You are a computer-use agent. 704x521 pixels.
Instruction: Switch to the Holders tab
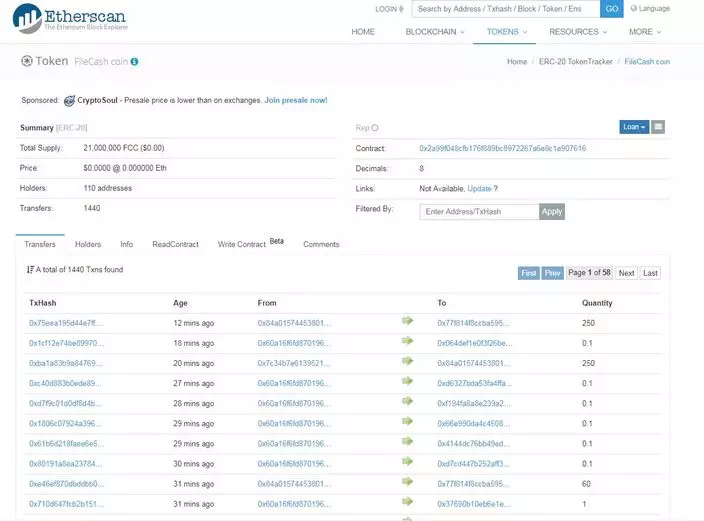88,244
